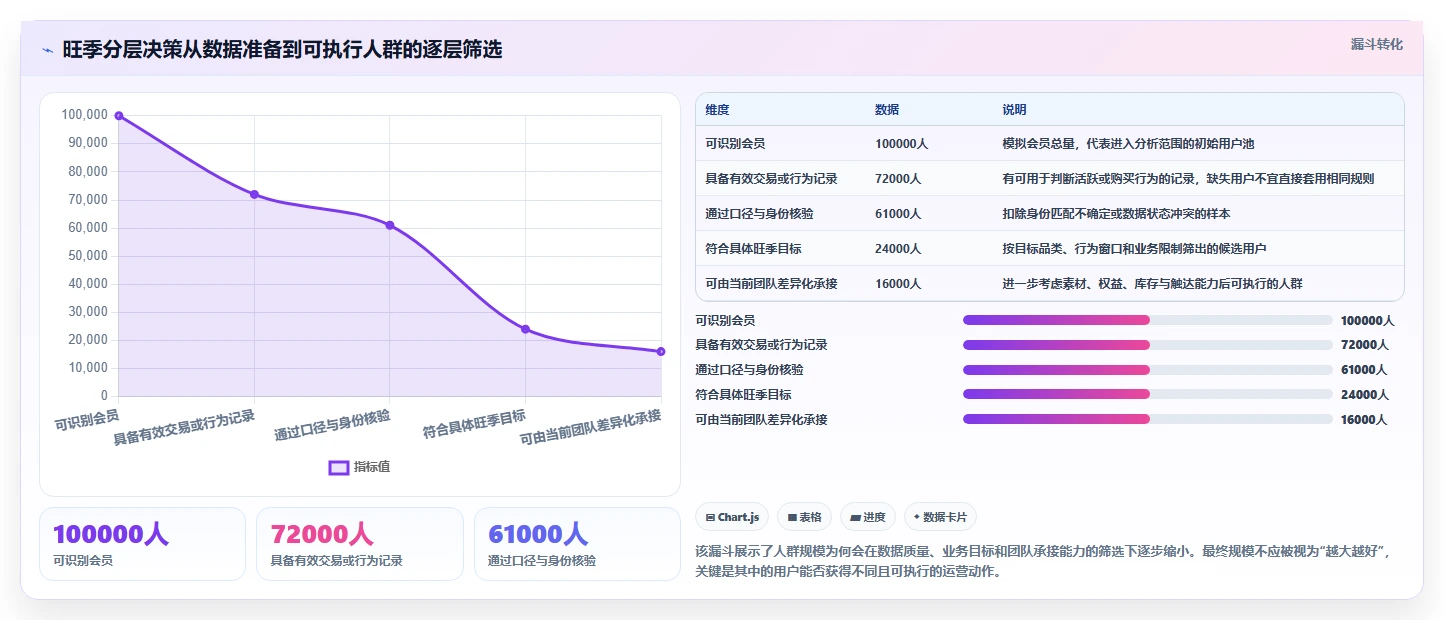This screenshot has height=620, width=1444.
Task: Click the 100000人 stat card
Action: 142,544
